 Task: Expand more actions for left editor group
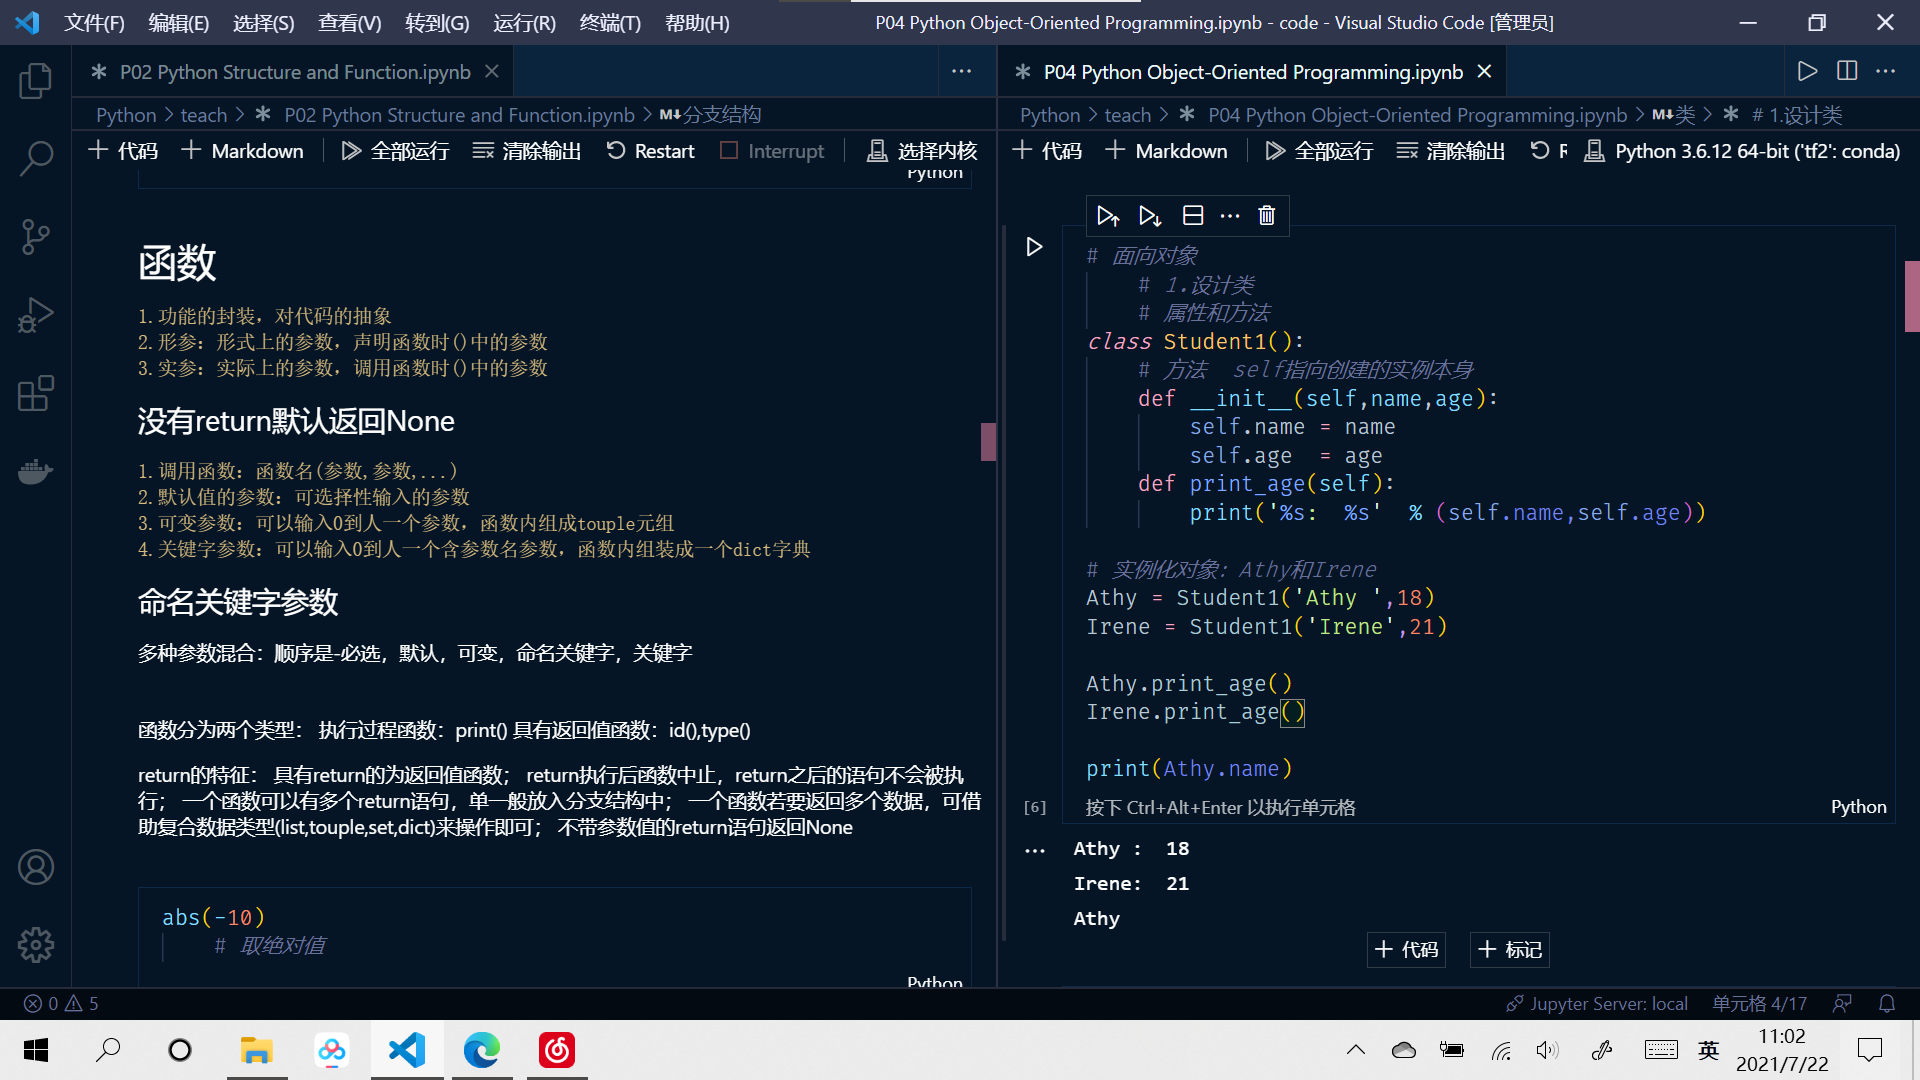tap(961, 71)
